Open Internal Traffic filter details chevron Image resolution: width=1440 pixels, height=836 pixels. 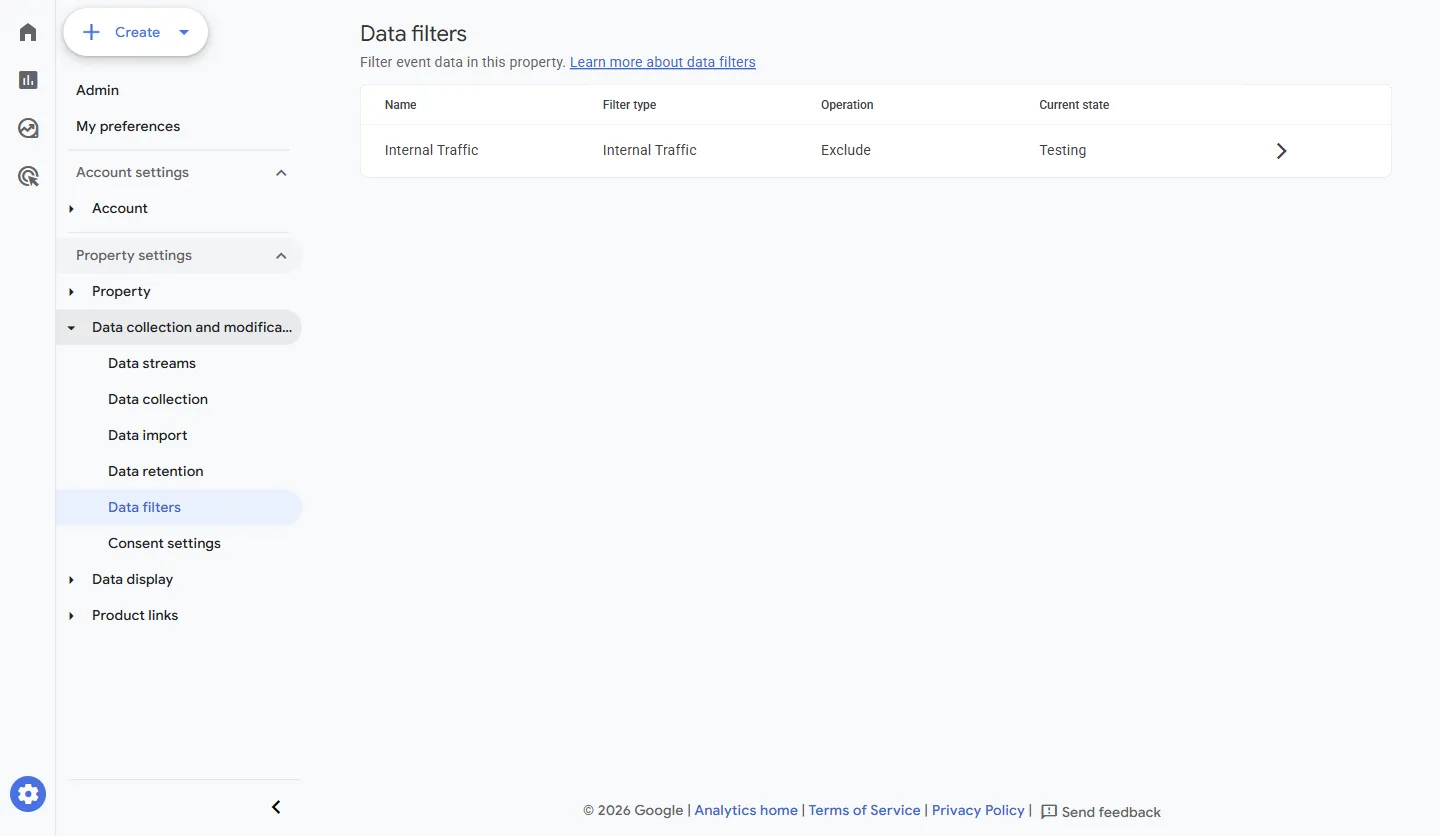[x=1281, y=151]
